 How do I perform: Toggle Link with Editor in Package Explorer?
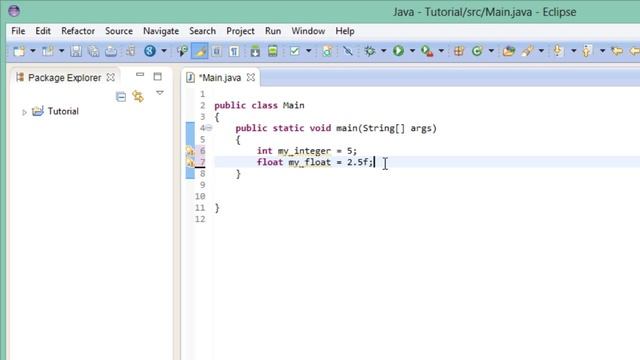[138, 96]
